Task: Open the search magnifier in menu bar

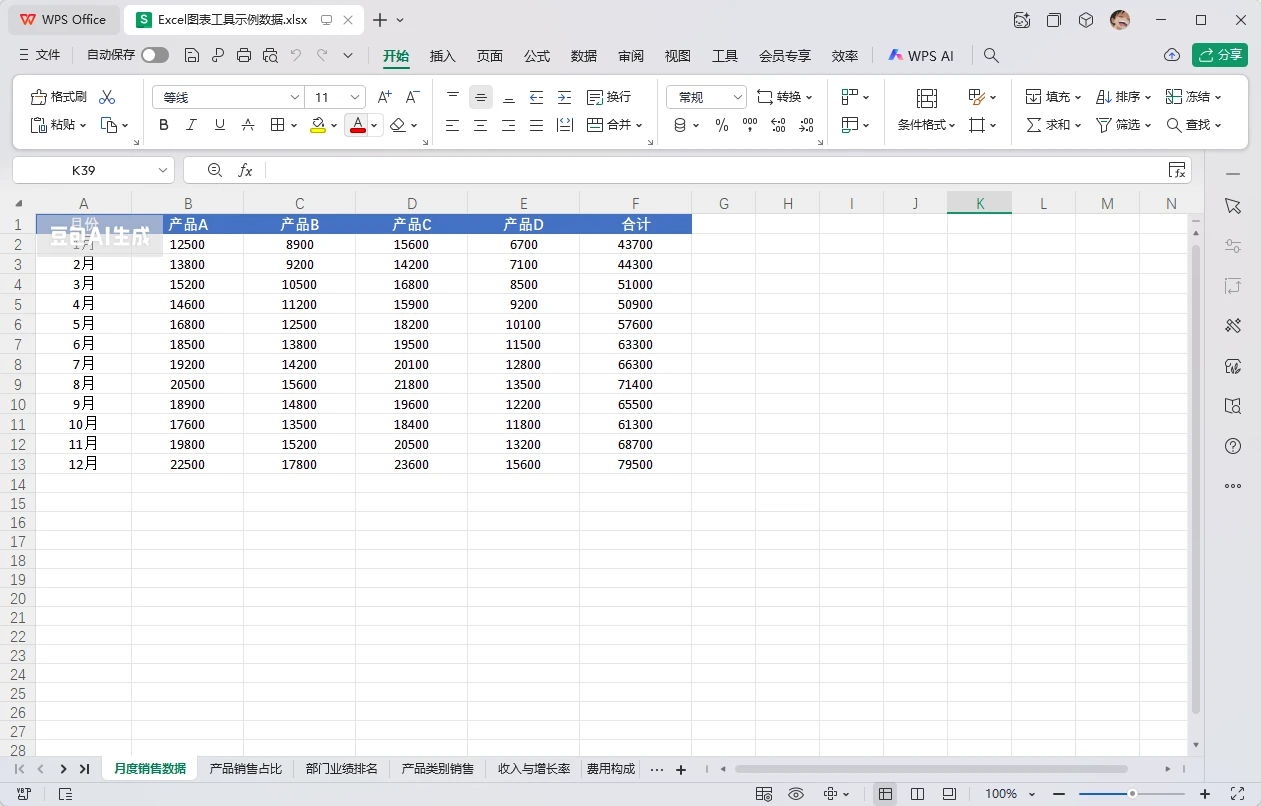Action: point(991,56)
